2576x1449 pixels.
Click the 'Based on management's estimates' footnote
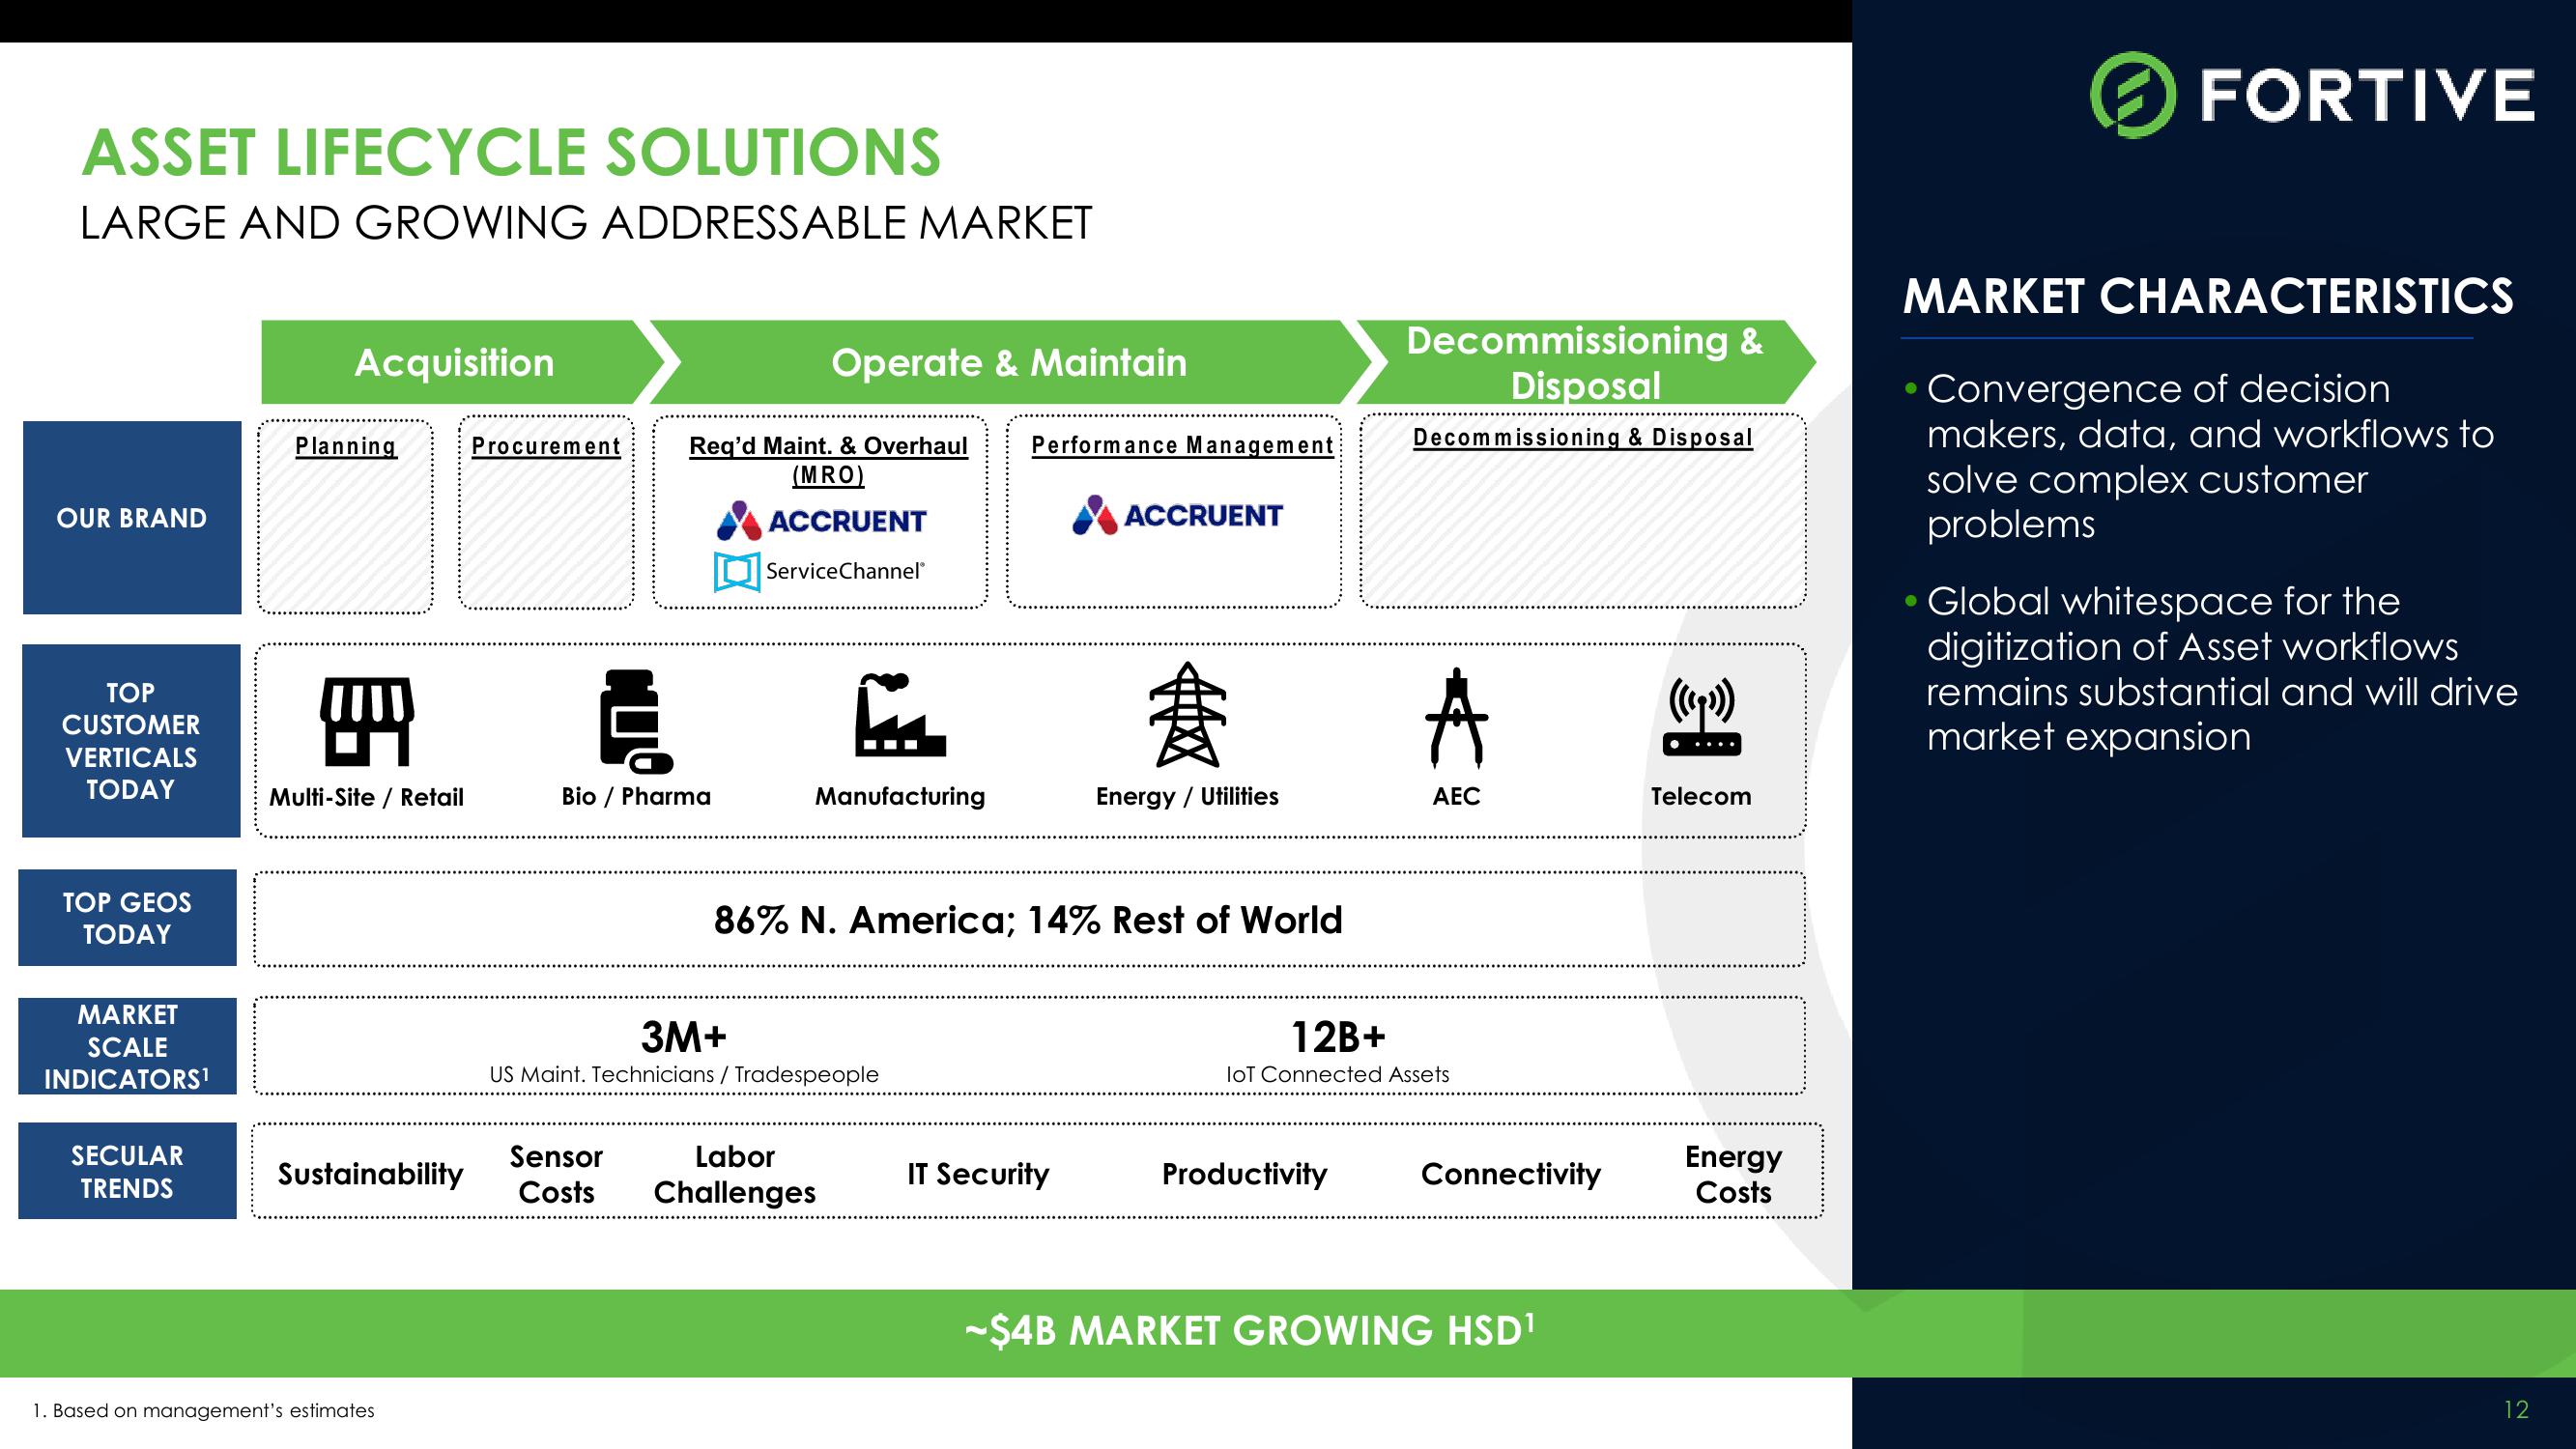[203, 1410]
